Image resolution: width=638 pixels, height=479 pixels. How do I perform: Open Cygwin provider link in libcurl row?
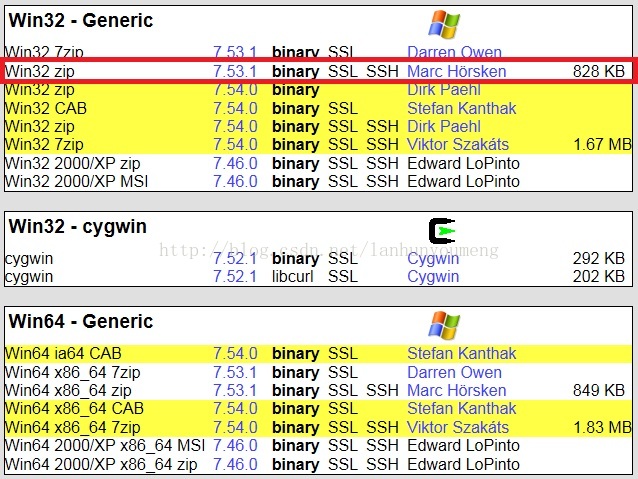point(433,277)
